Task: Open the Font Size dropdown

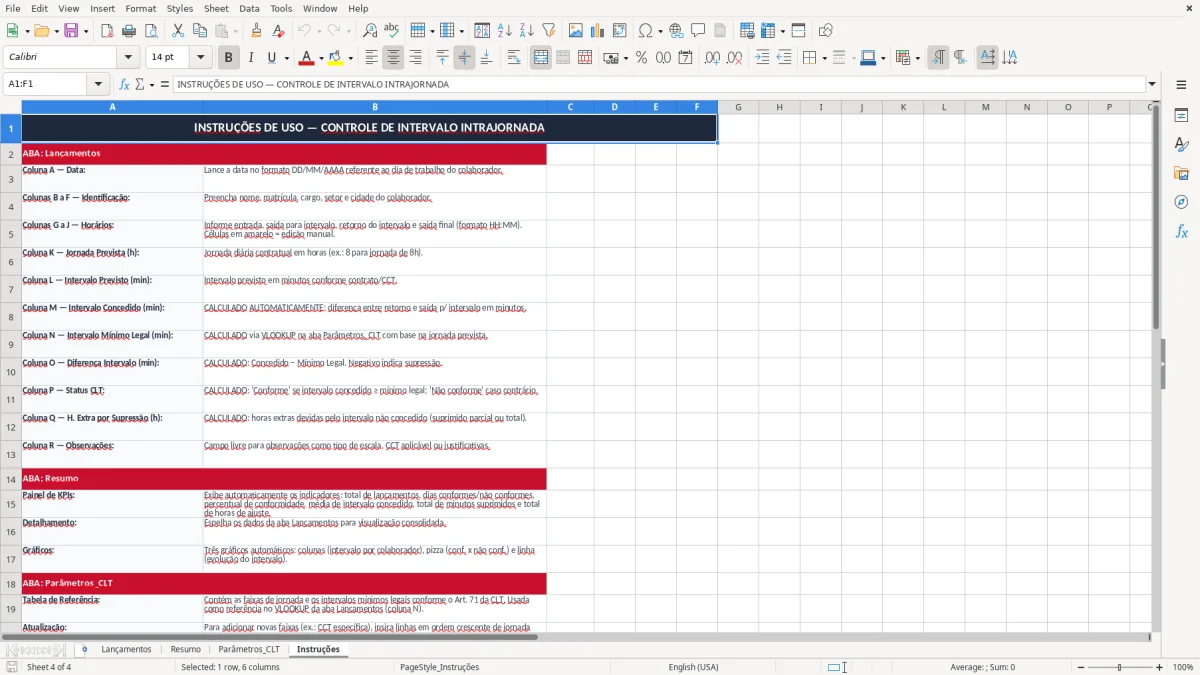Action: pyautogui.click(x=201, y=58)
